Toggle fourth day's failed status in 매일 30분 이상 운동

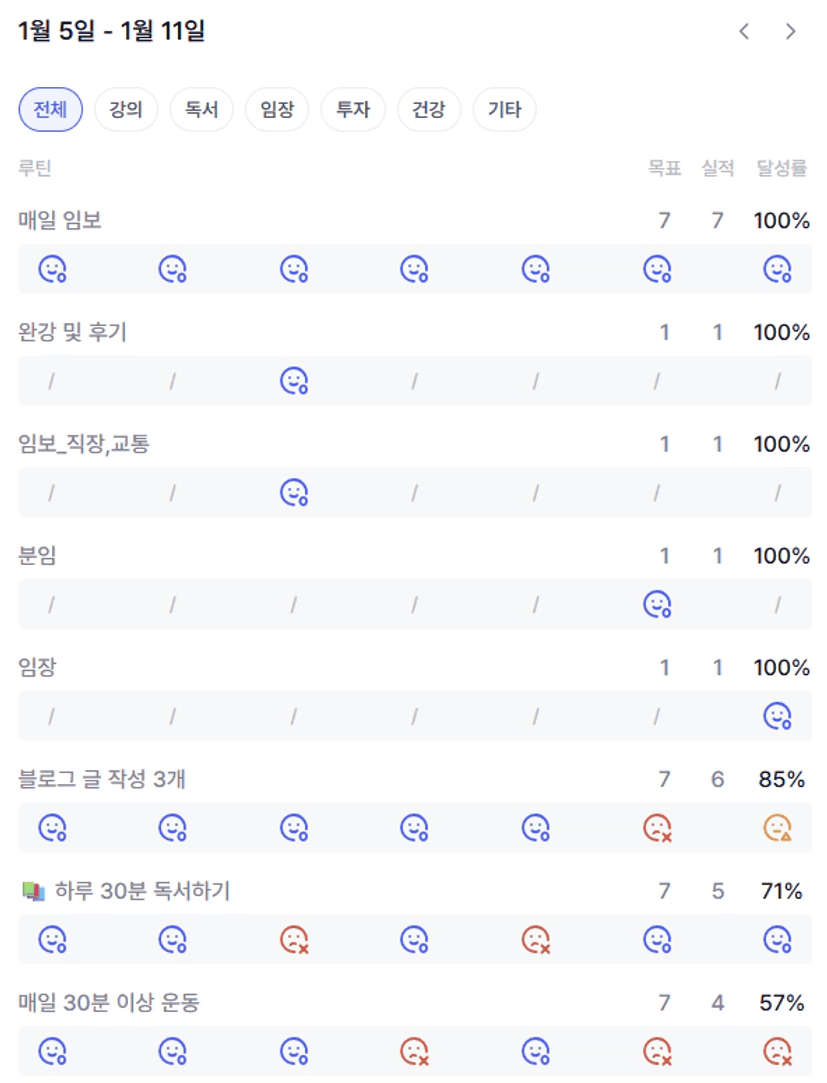pyautogui.click(x=414, y=1051)
